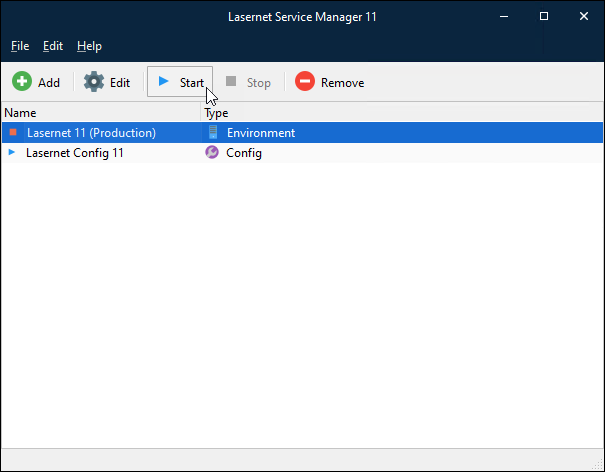This screenshot has width=605, height=472.
Task: Sort by the Type column header
Action: click(402, 113)
